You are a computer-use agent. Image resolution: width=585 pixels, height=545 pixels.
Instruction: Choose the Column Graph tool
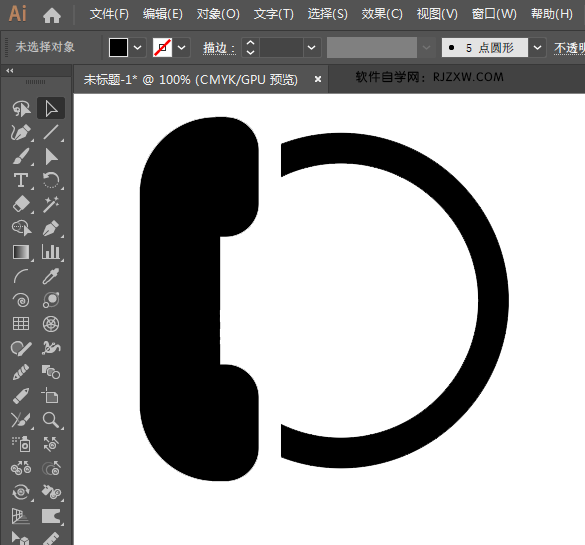pos(51,252)
